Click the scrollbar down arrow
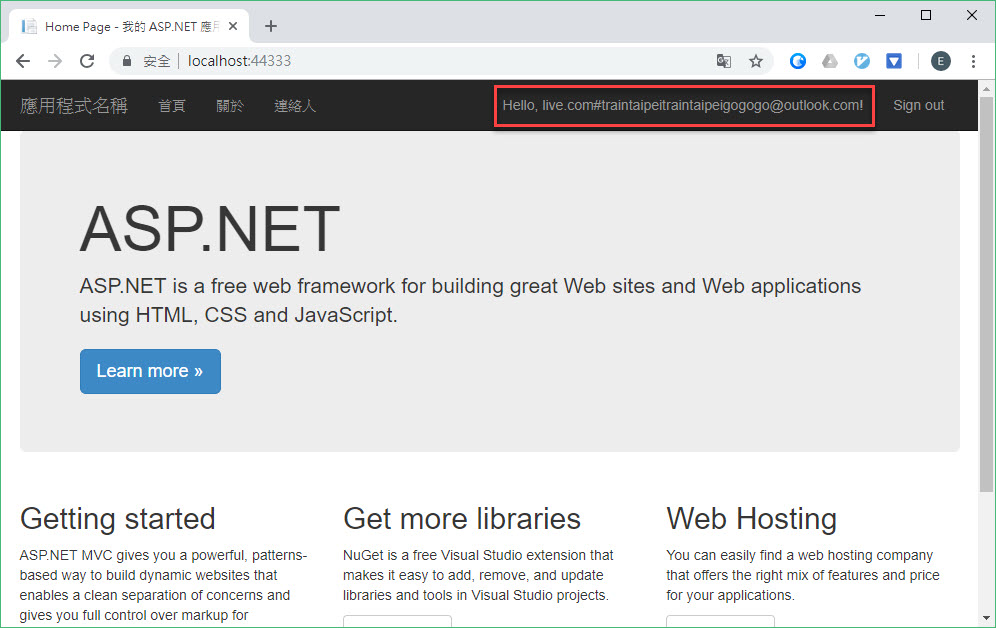The width and height of the screenshot is (996, 628). click(986, 618)
